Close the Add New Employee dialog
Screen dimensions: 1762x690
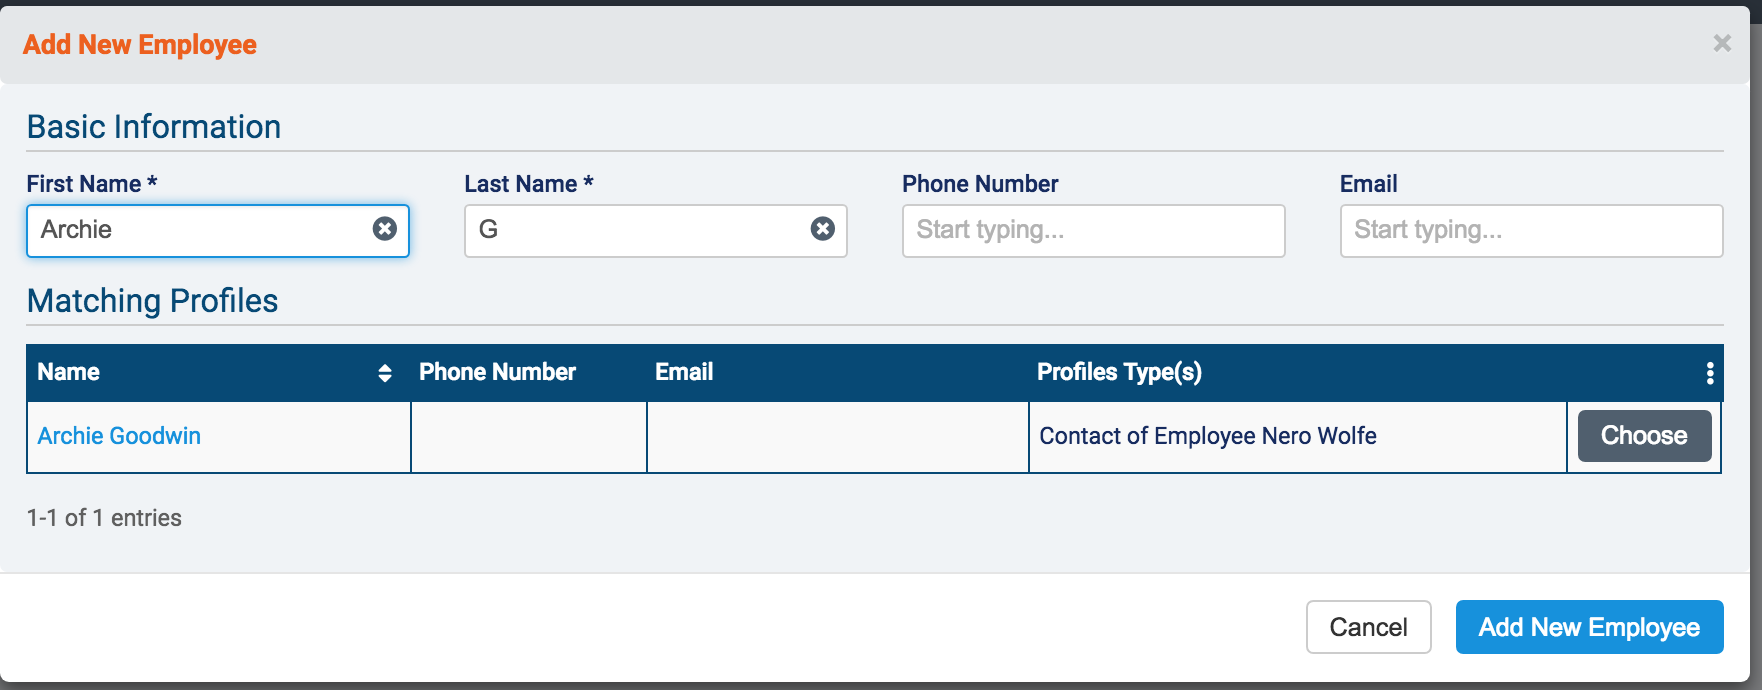coord(1722,43)
